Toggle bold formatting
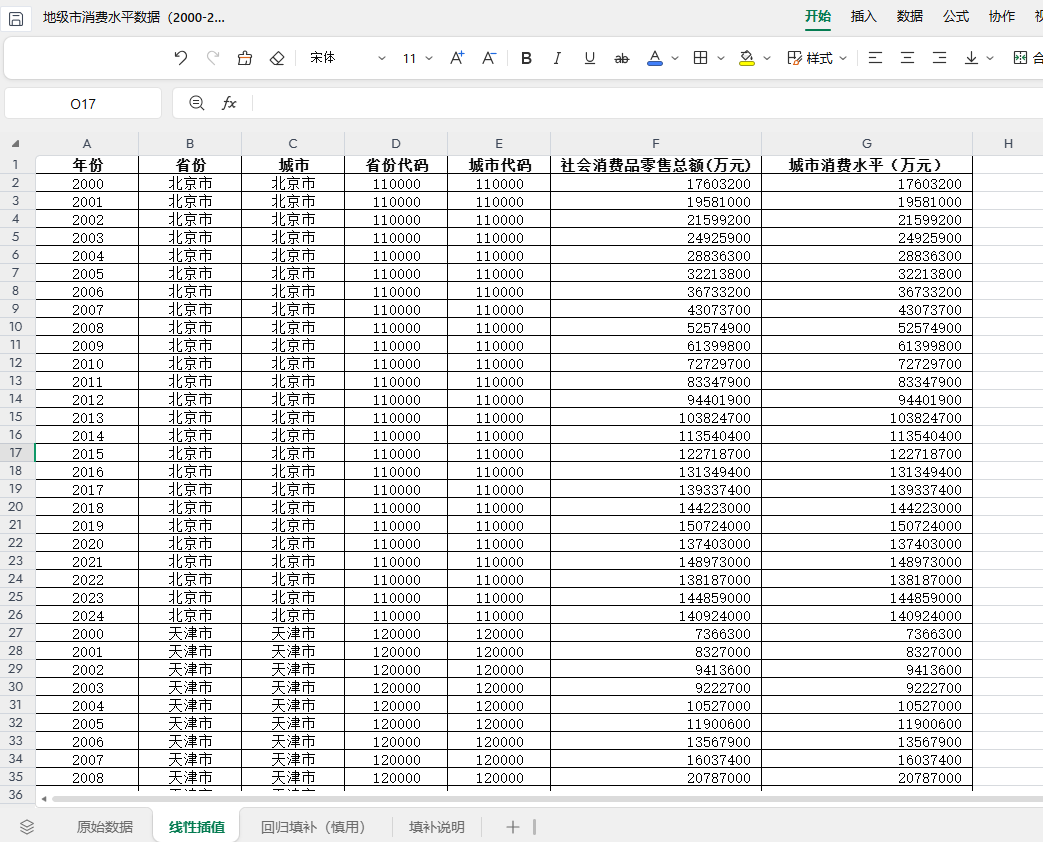 [x=526, y=59]
